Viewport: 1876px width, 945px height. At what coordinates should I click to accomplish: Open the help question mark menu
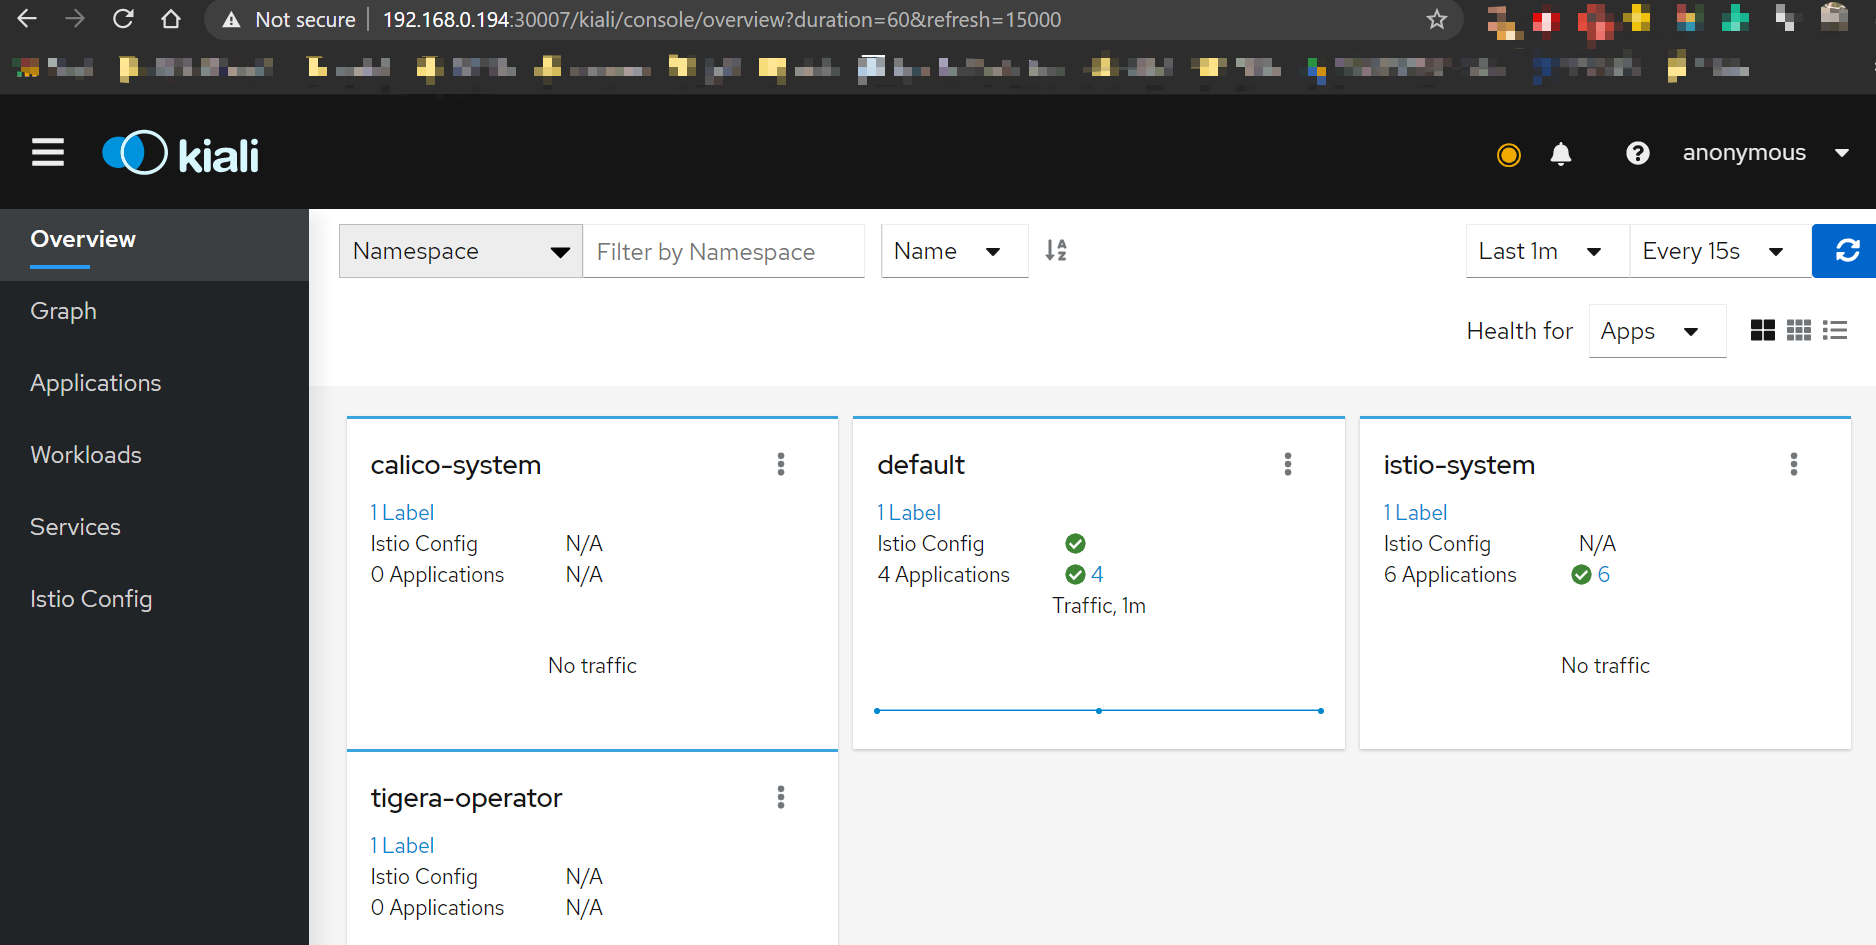point(1638,153)
